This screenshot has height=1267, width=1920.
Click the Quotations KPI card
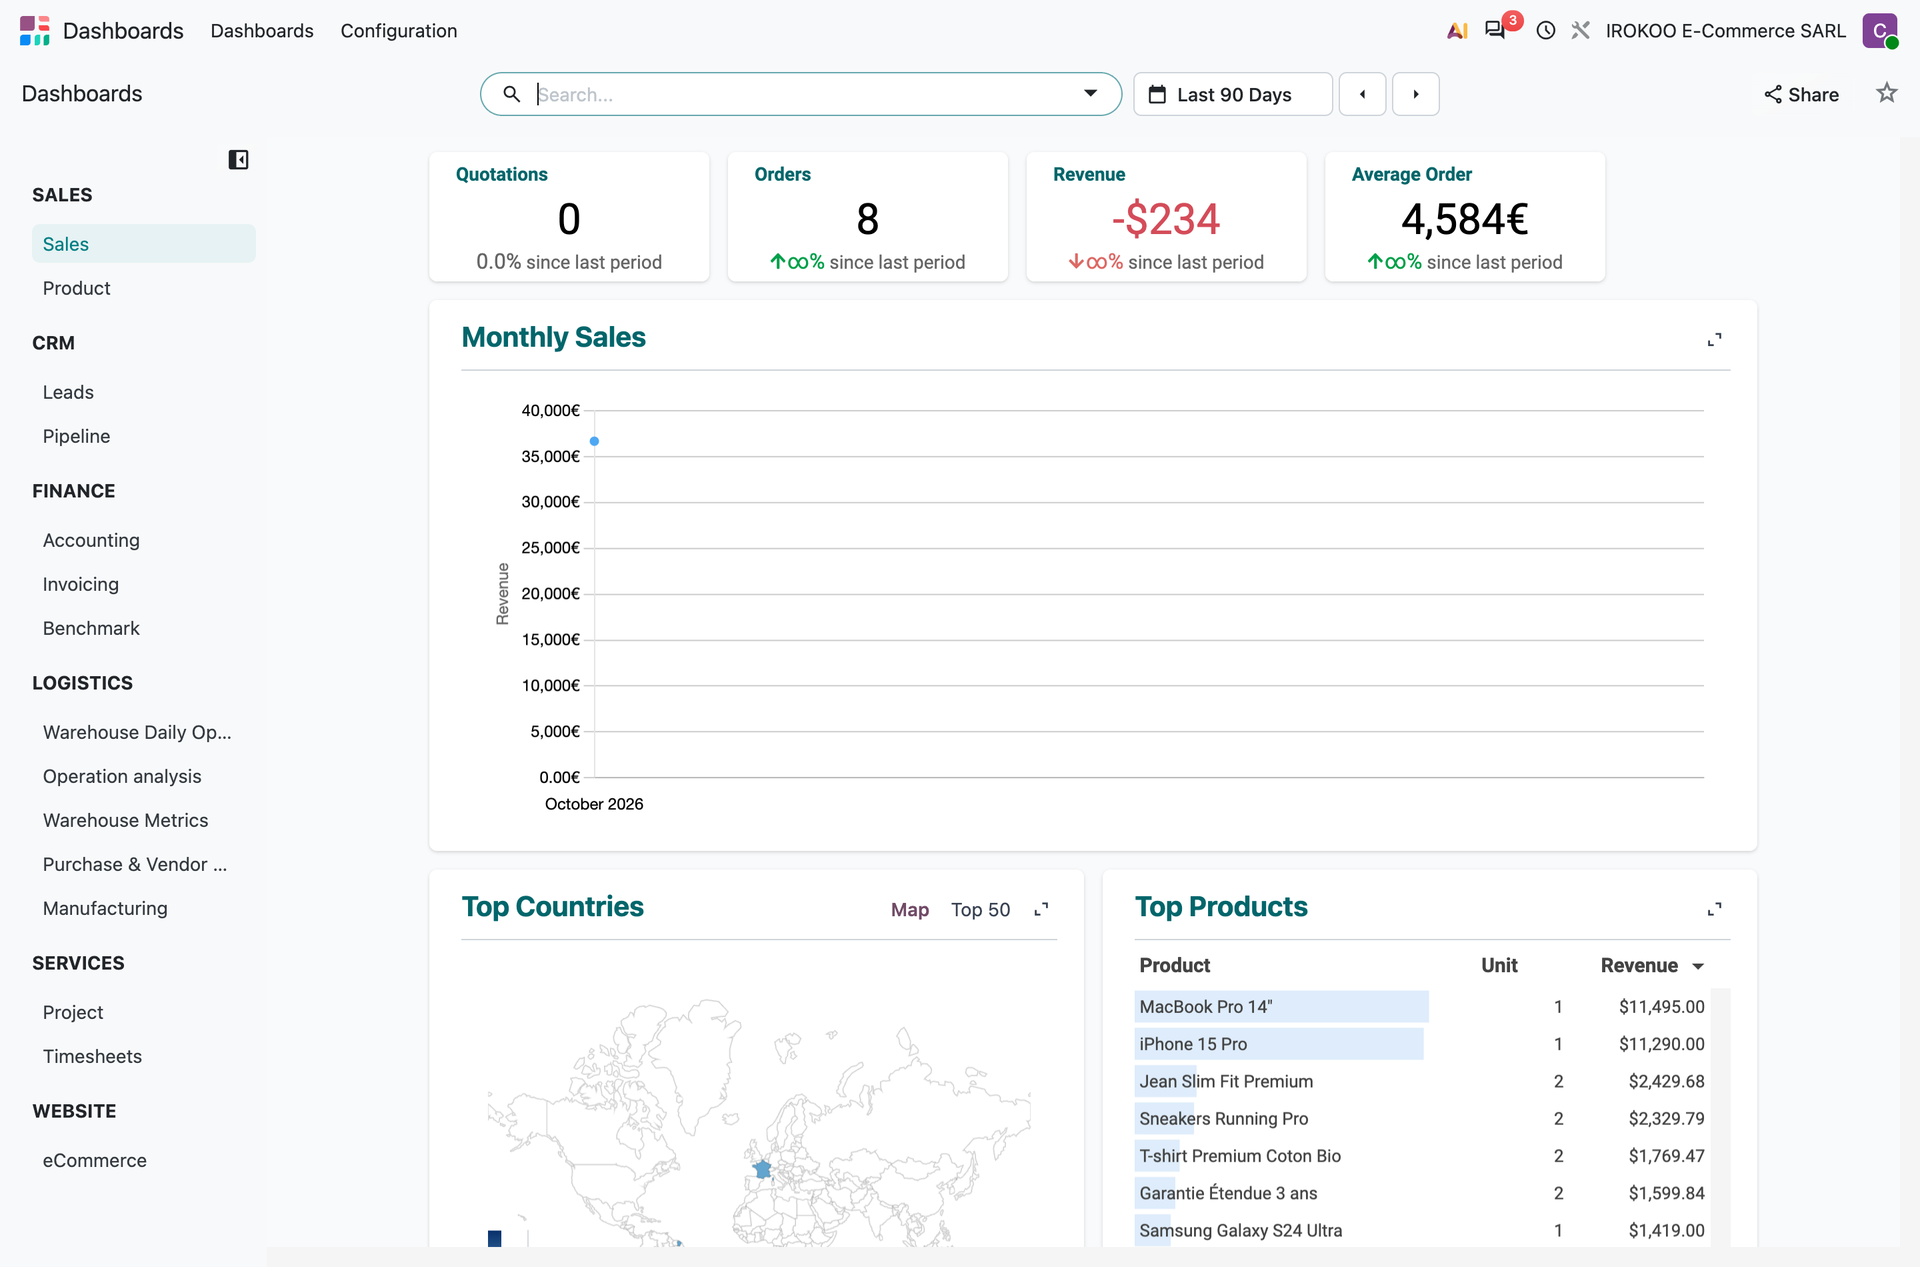pos(569,217)
